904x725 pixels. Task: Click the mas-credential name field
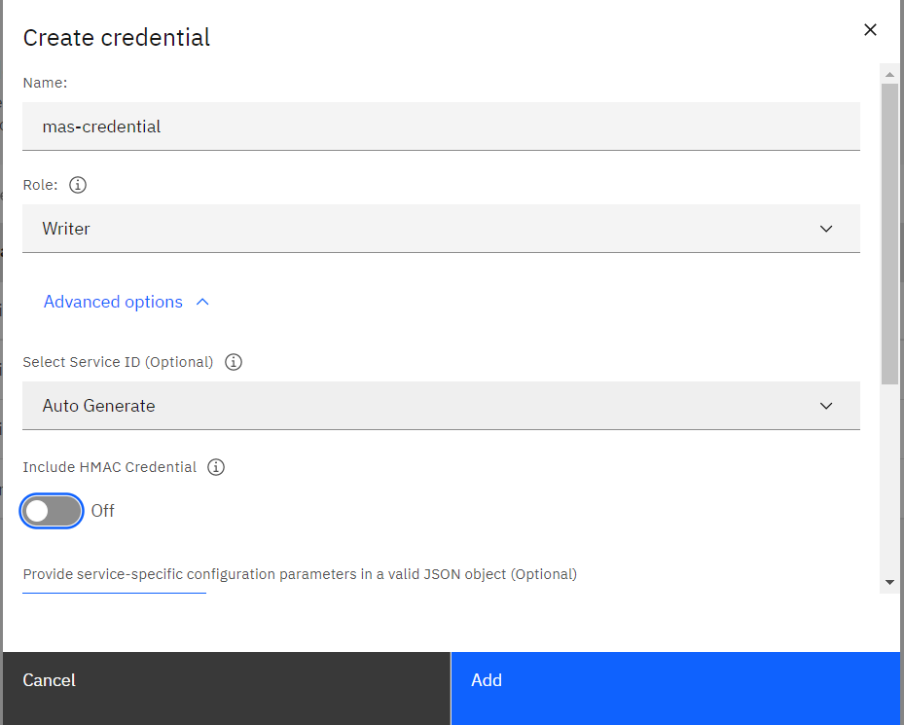(x=441, y=126)
